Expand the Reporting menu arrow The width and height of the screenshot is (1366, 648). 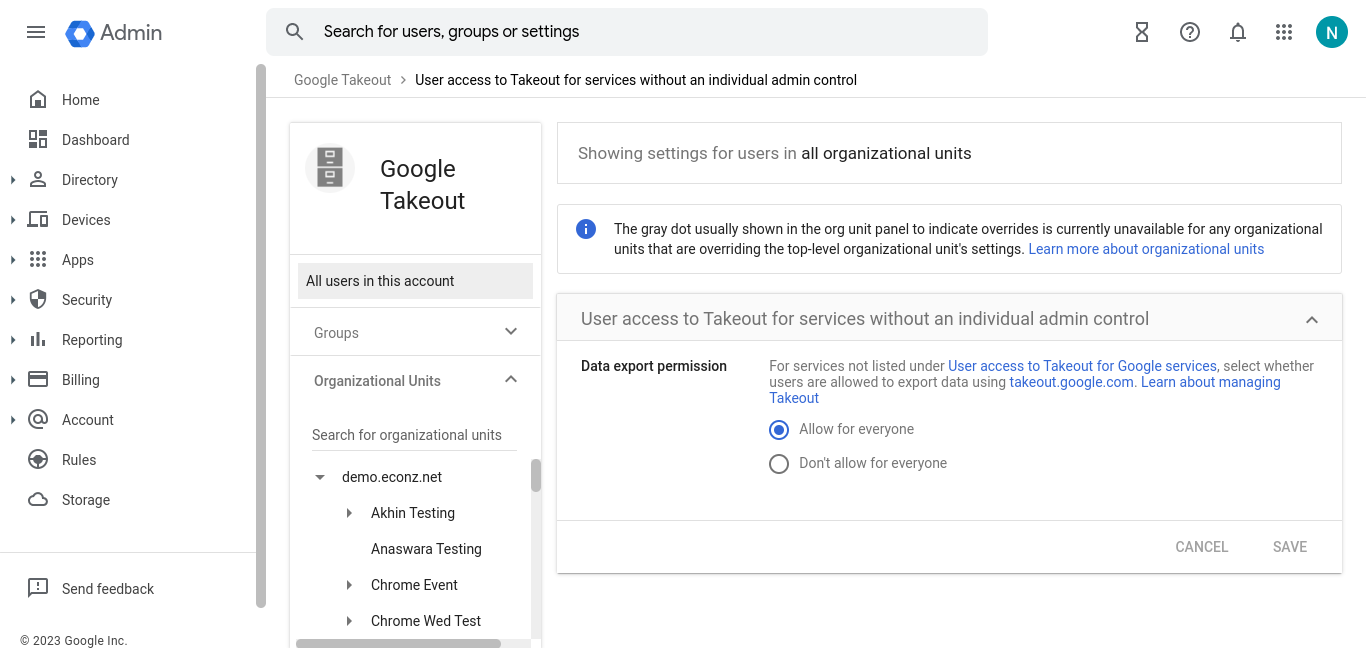(13, 340)
